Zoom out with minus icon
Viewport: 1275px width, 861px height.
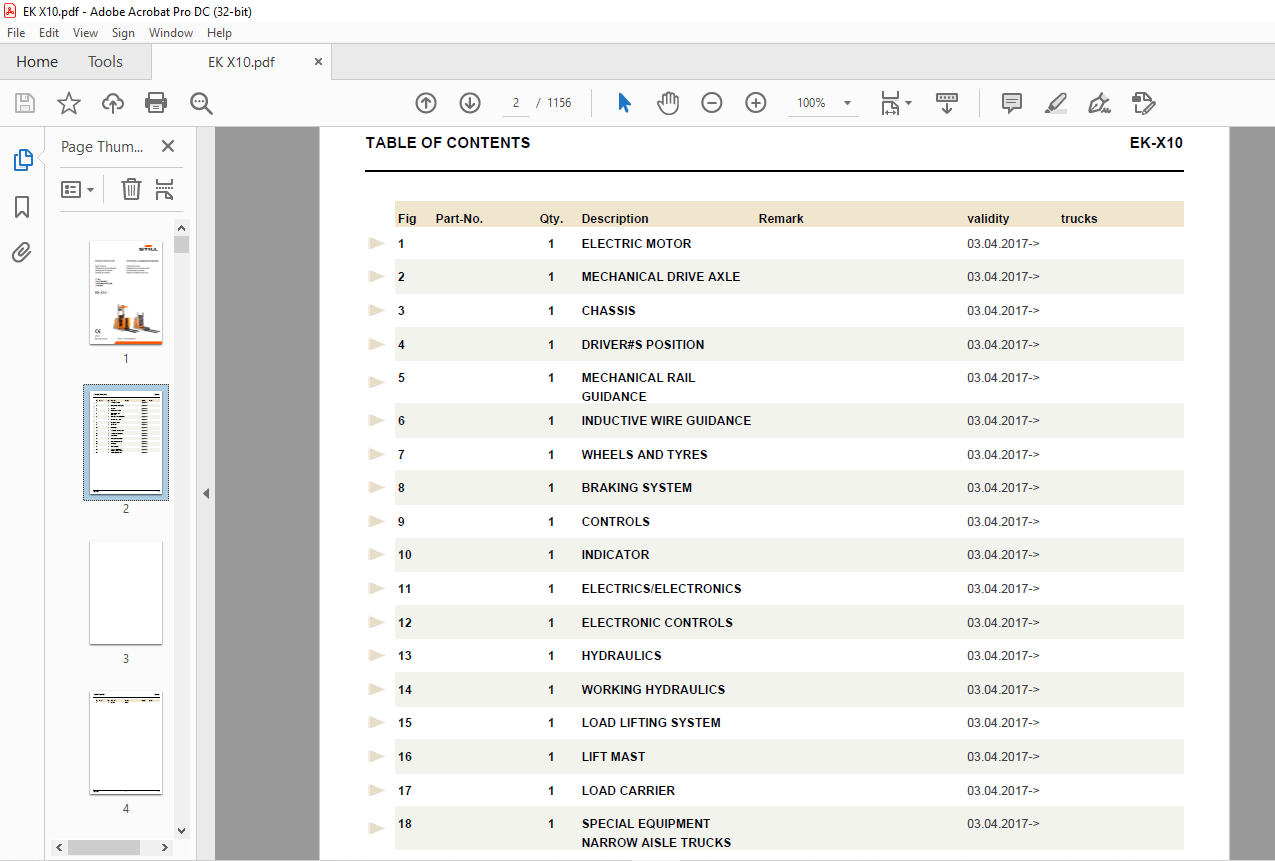[712, 103]
